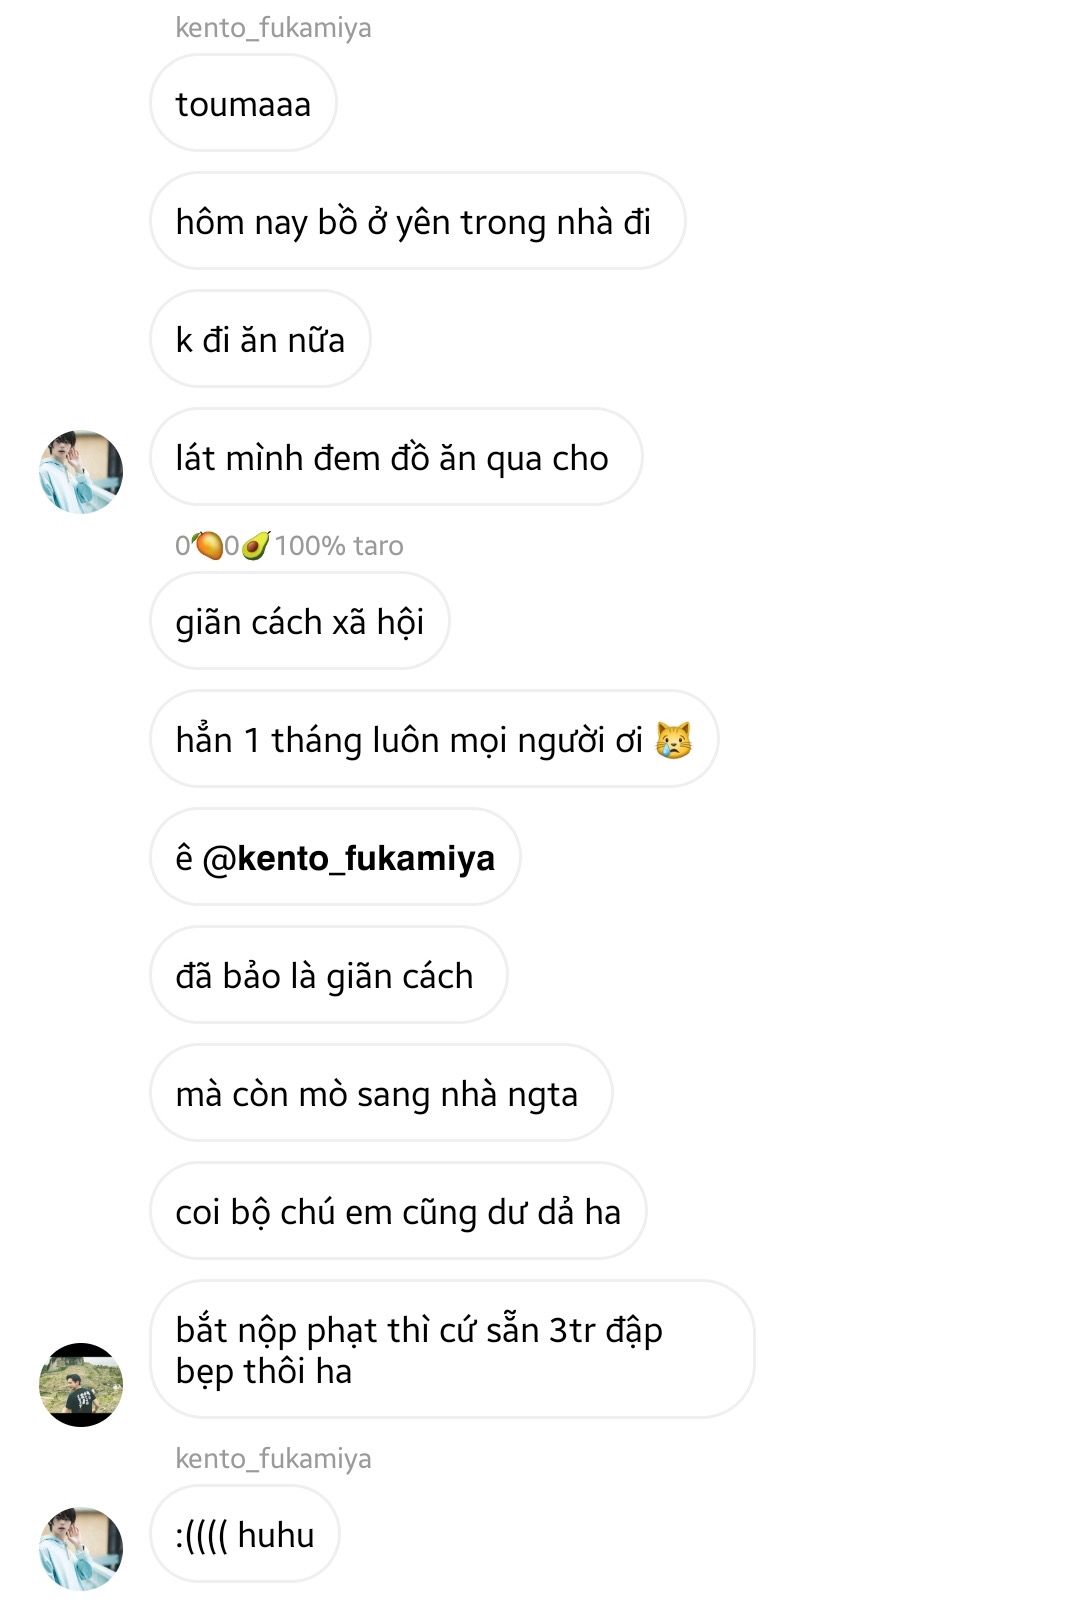Screen dimensions: 1079x1602
Task: Select message 'đã bảo là giãn cách'
Action: pos(328,975)
